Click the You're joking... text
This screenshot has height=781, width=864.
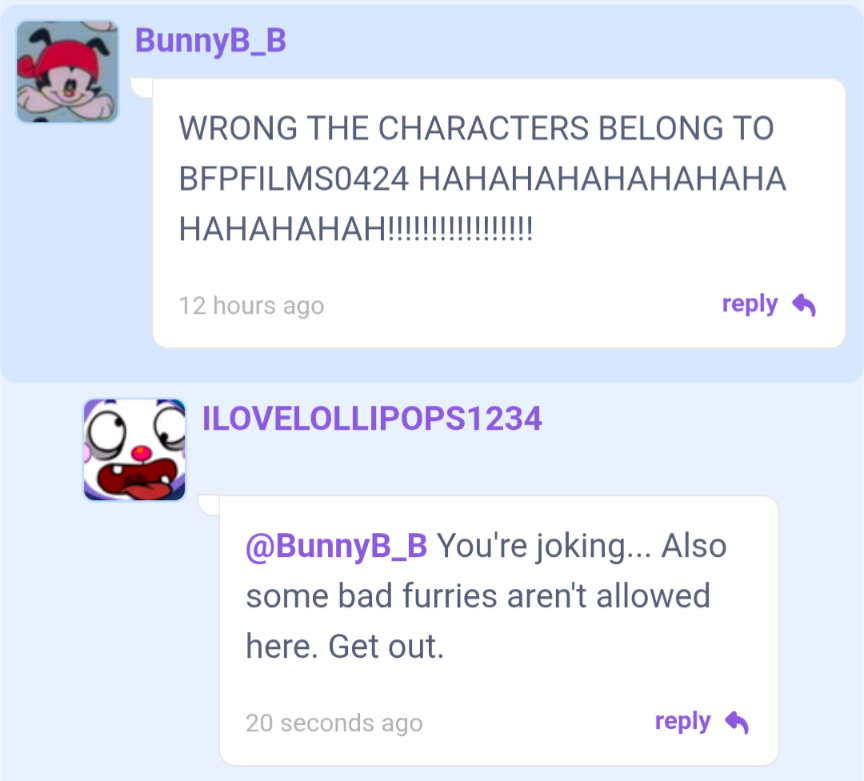point(544,546)
